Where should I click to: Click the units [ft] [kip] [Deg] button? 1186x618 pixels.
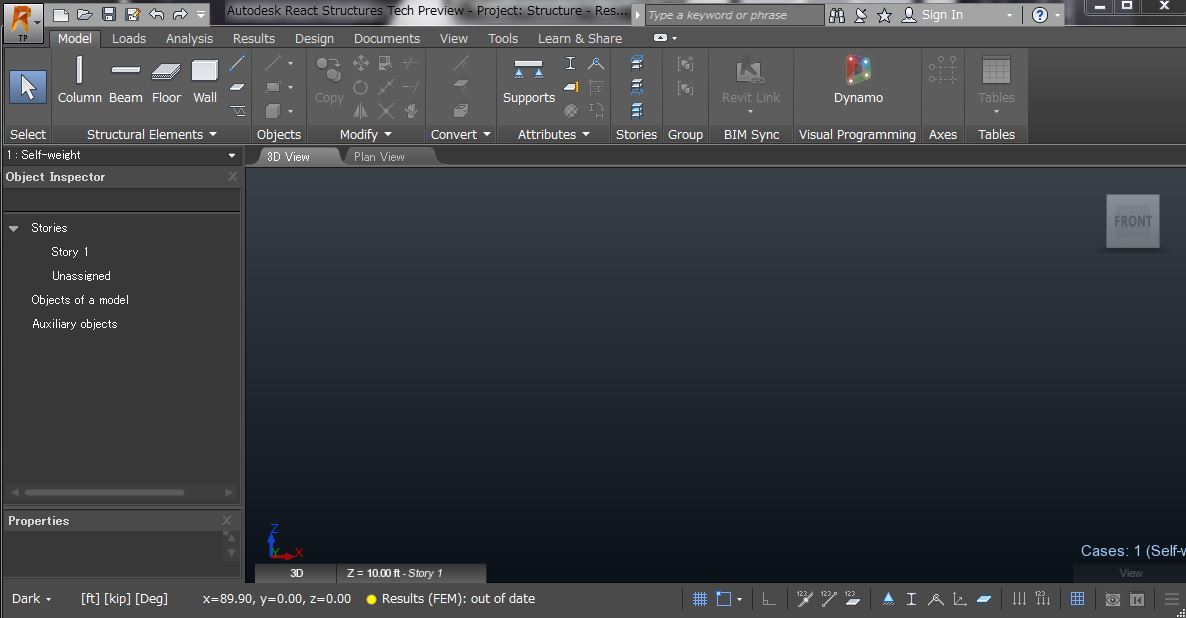(124, 598)
